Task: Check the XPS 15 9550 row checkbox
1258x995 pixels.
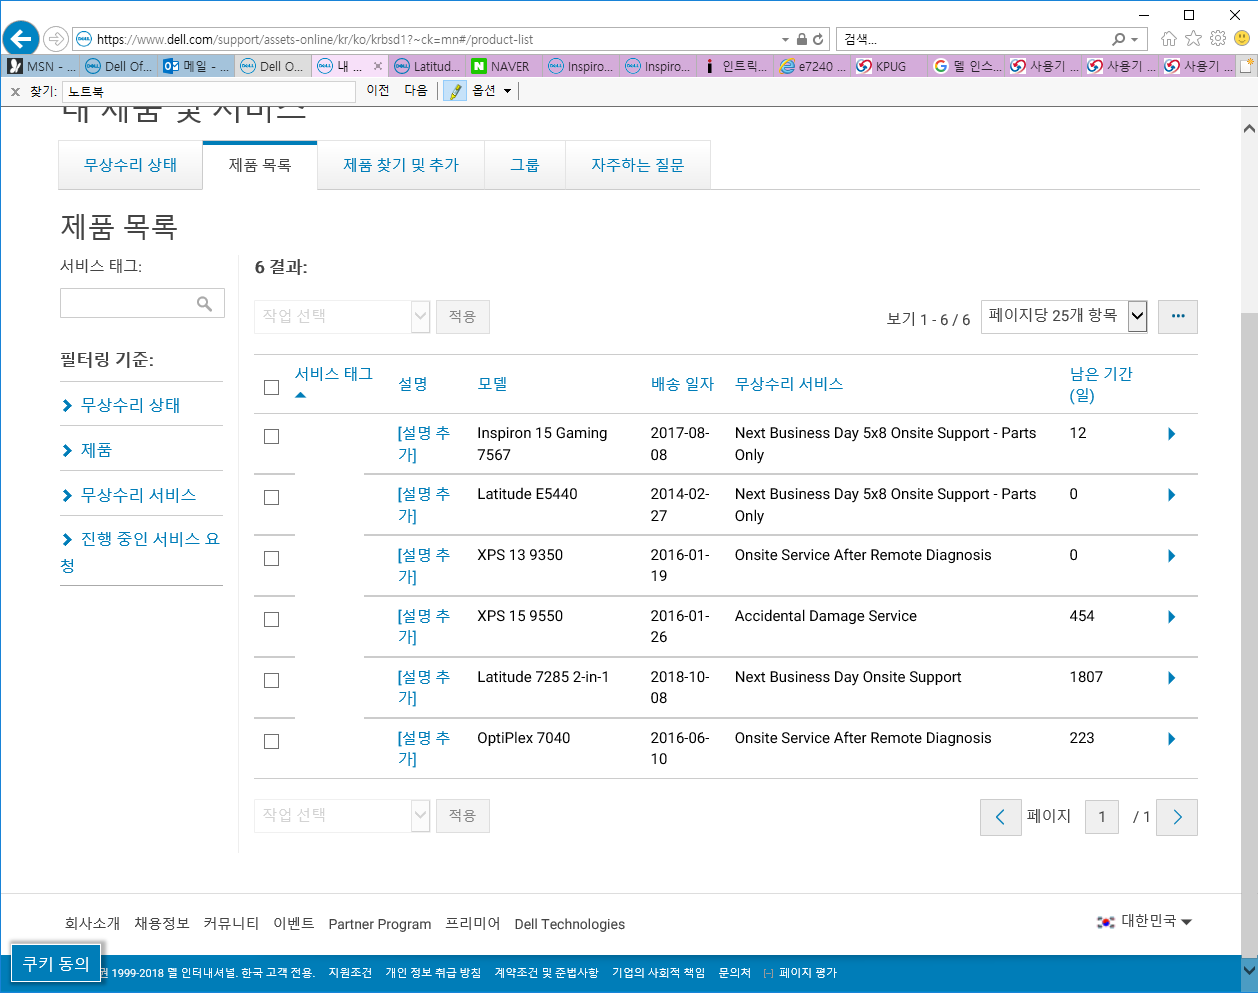Action: pyautogui.click(x=271, y=620)
